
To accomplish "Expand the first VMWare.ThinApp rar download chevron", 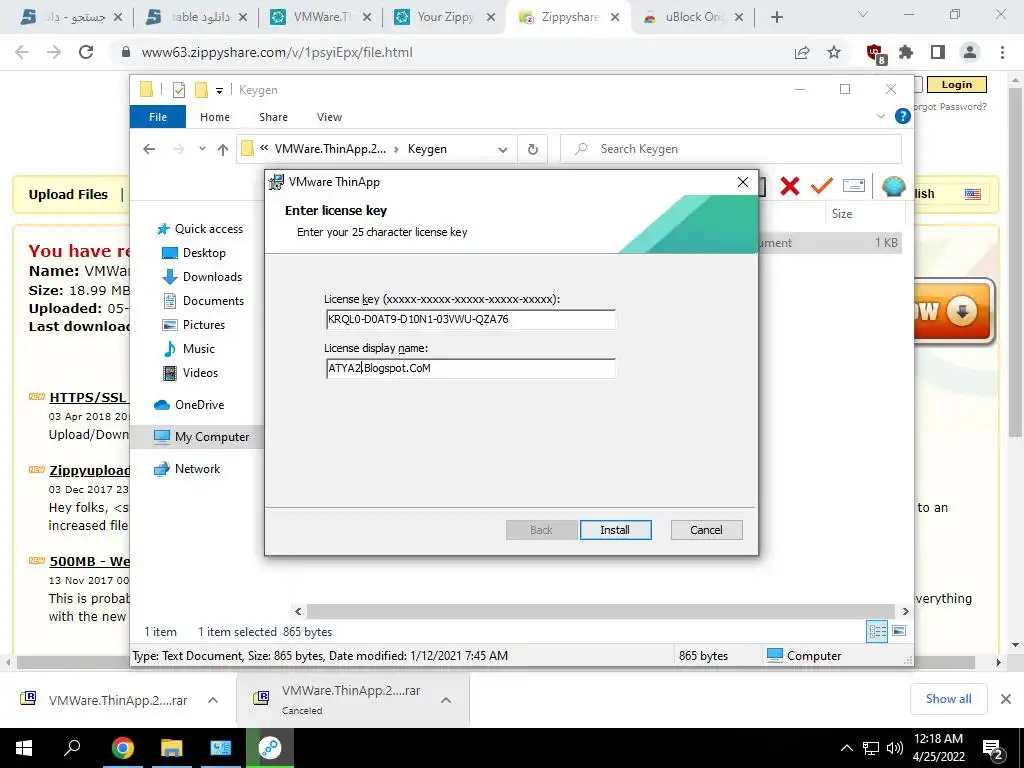I will (x=213, y=700).
